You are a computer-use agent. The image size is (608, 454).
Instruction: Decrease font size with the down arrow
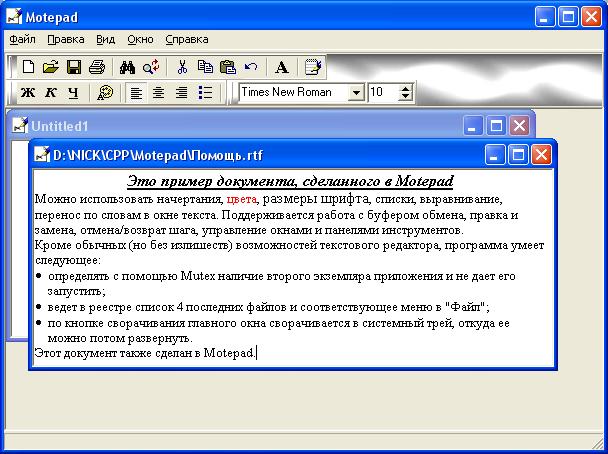pyautogui.click(x=406, y=97)
